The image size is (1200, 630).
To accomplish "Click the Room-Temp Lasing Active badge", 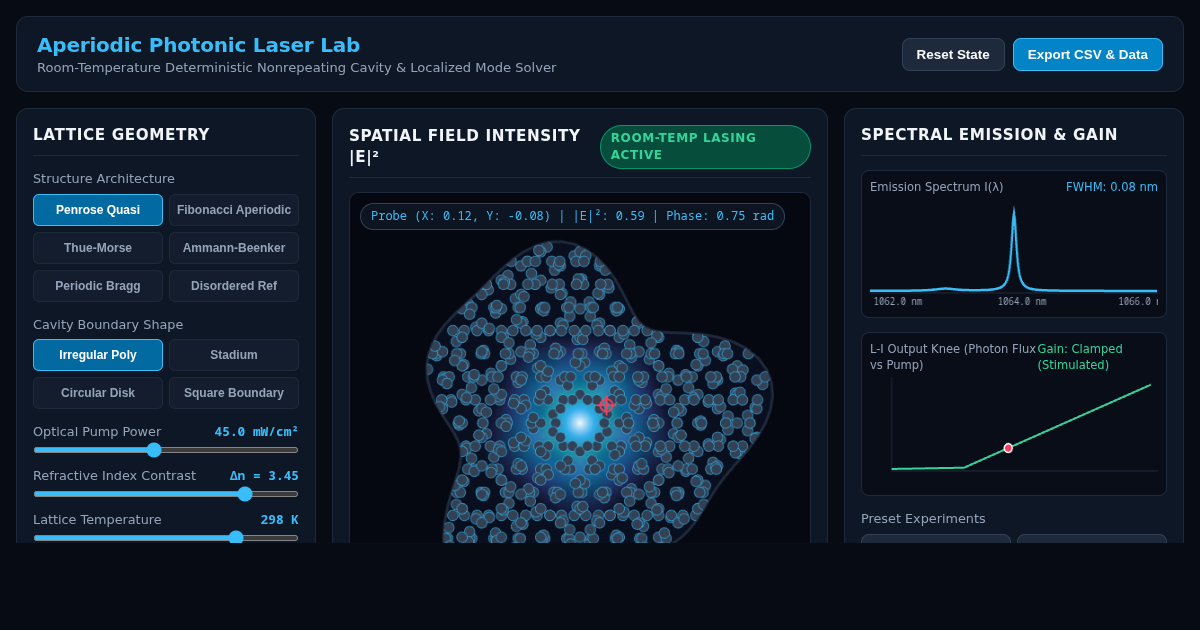I will coord(705,147).
